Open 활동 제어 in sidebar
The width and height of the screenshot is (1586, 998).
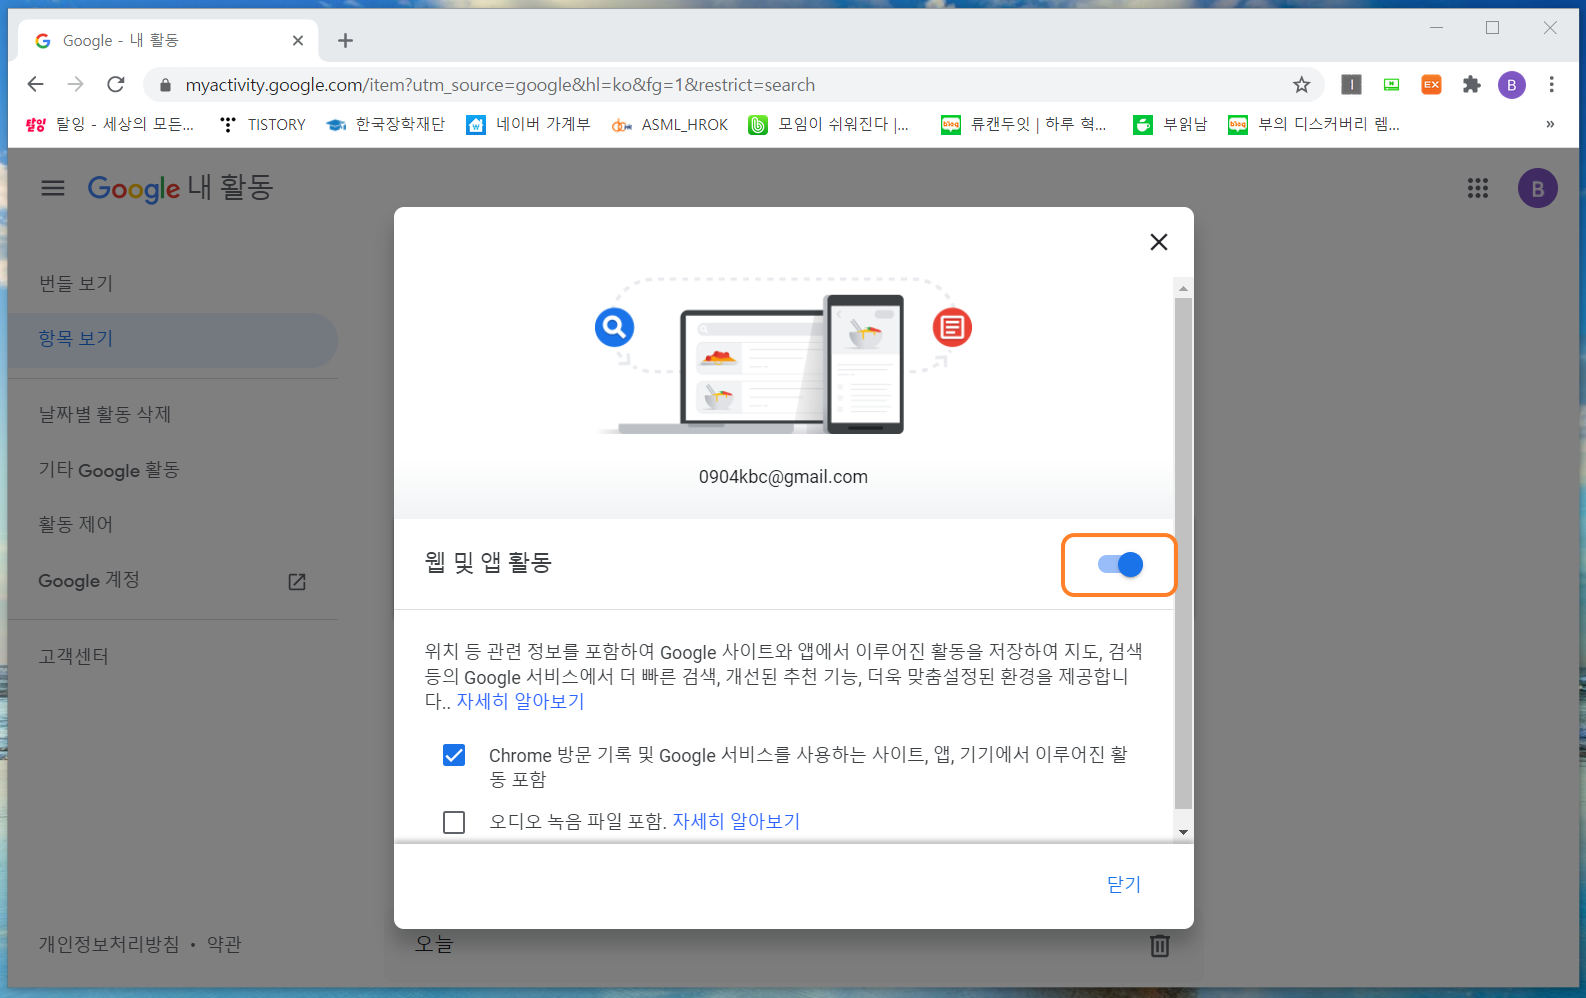(x=76, y=525)
